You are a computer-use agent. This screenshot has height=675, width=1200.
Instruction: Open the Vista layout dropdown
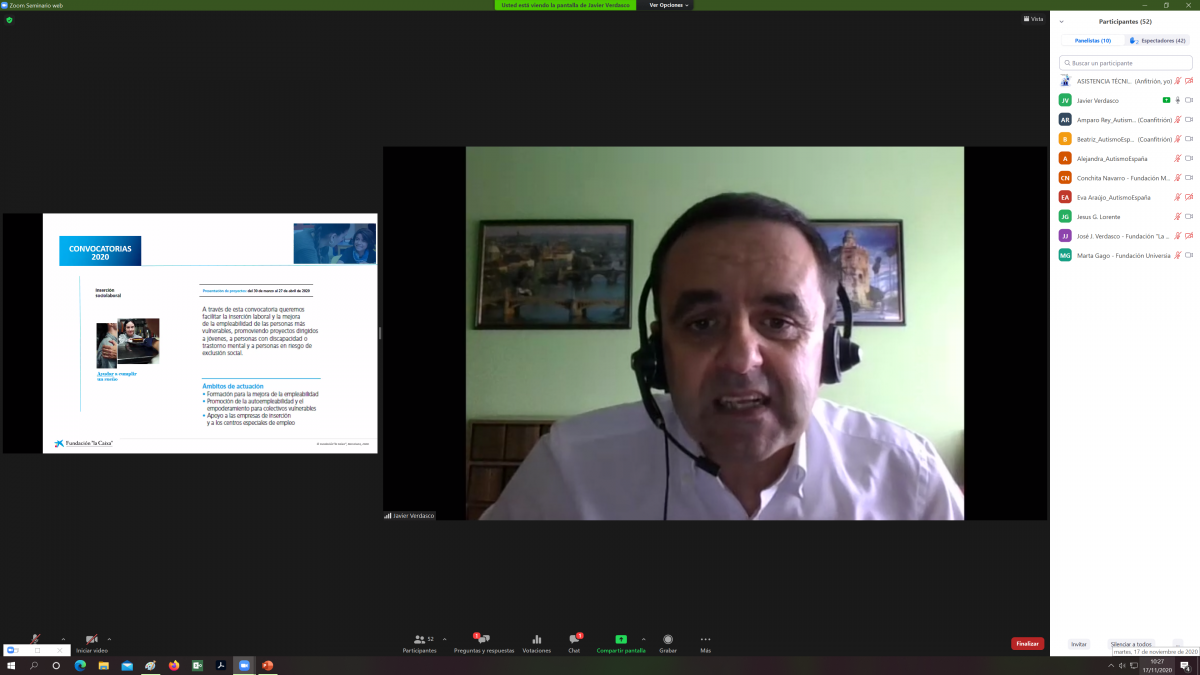(x=1033, y=19)
